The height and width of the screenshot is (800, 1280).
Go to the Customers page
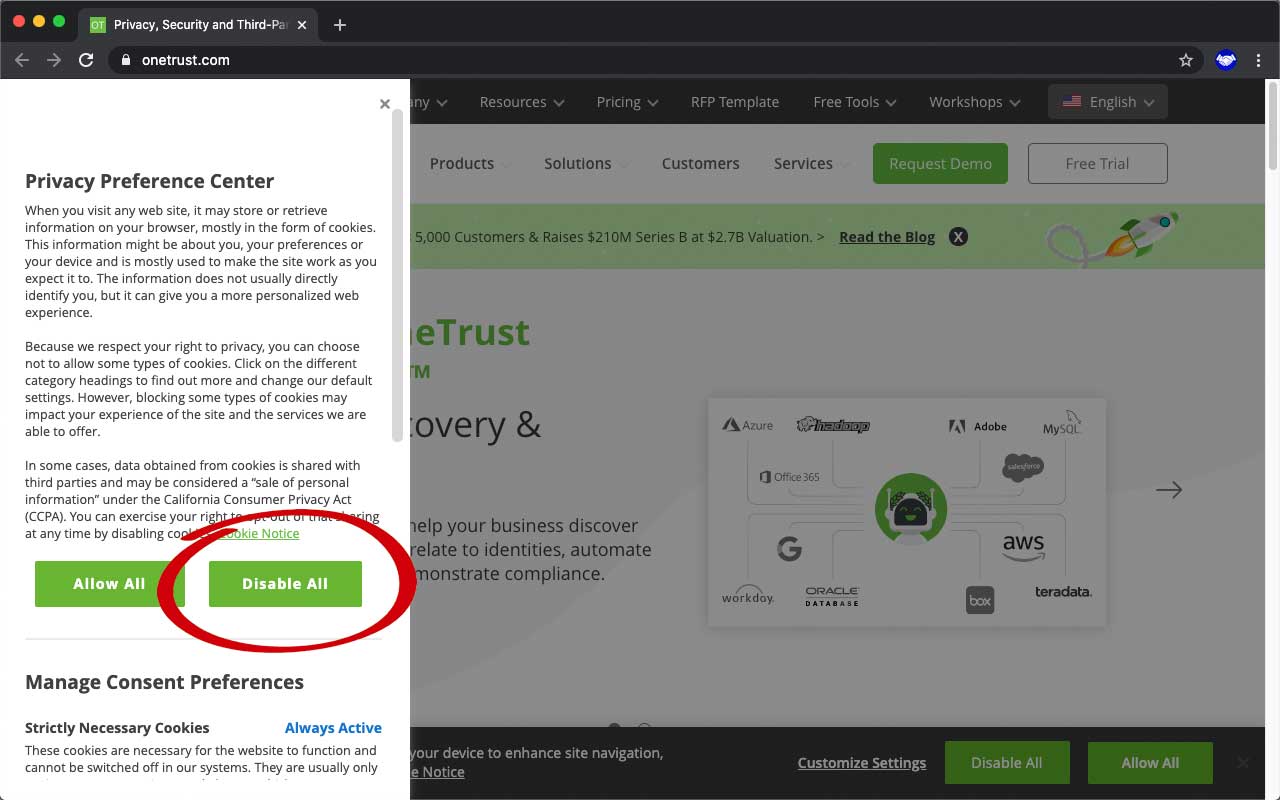pyautogui.click(x=701, y=164)
